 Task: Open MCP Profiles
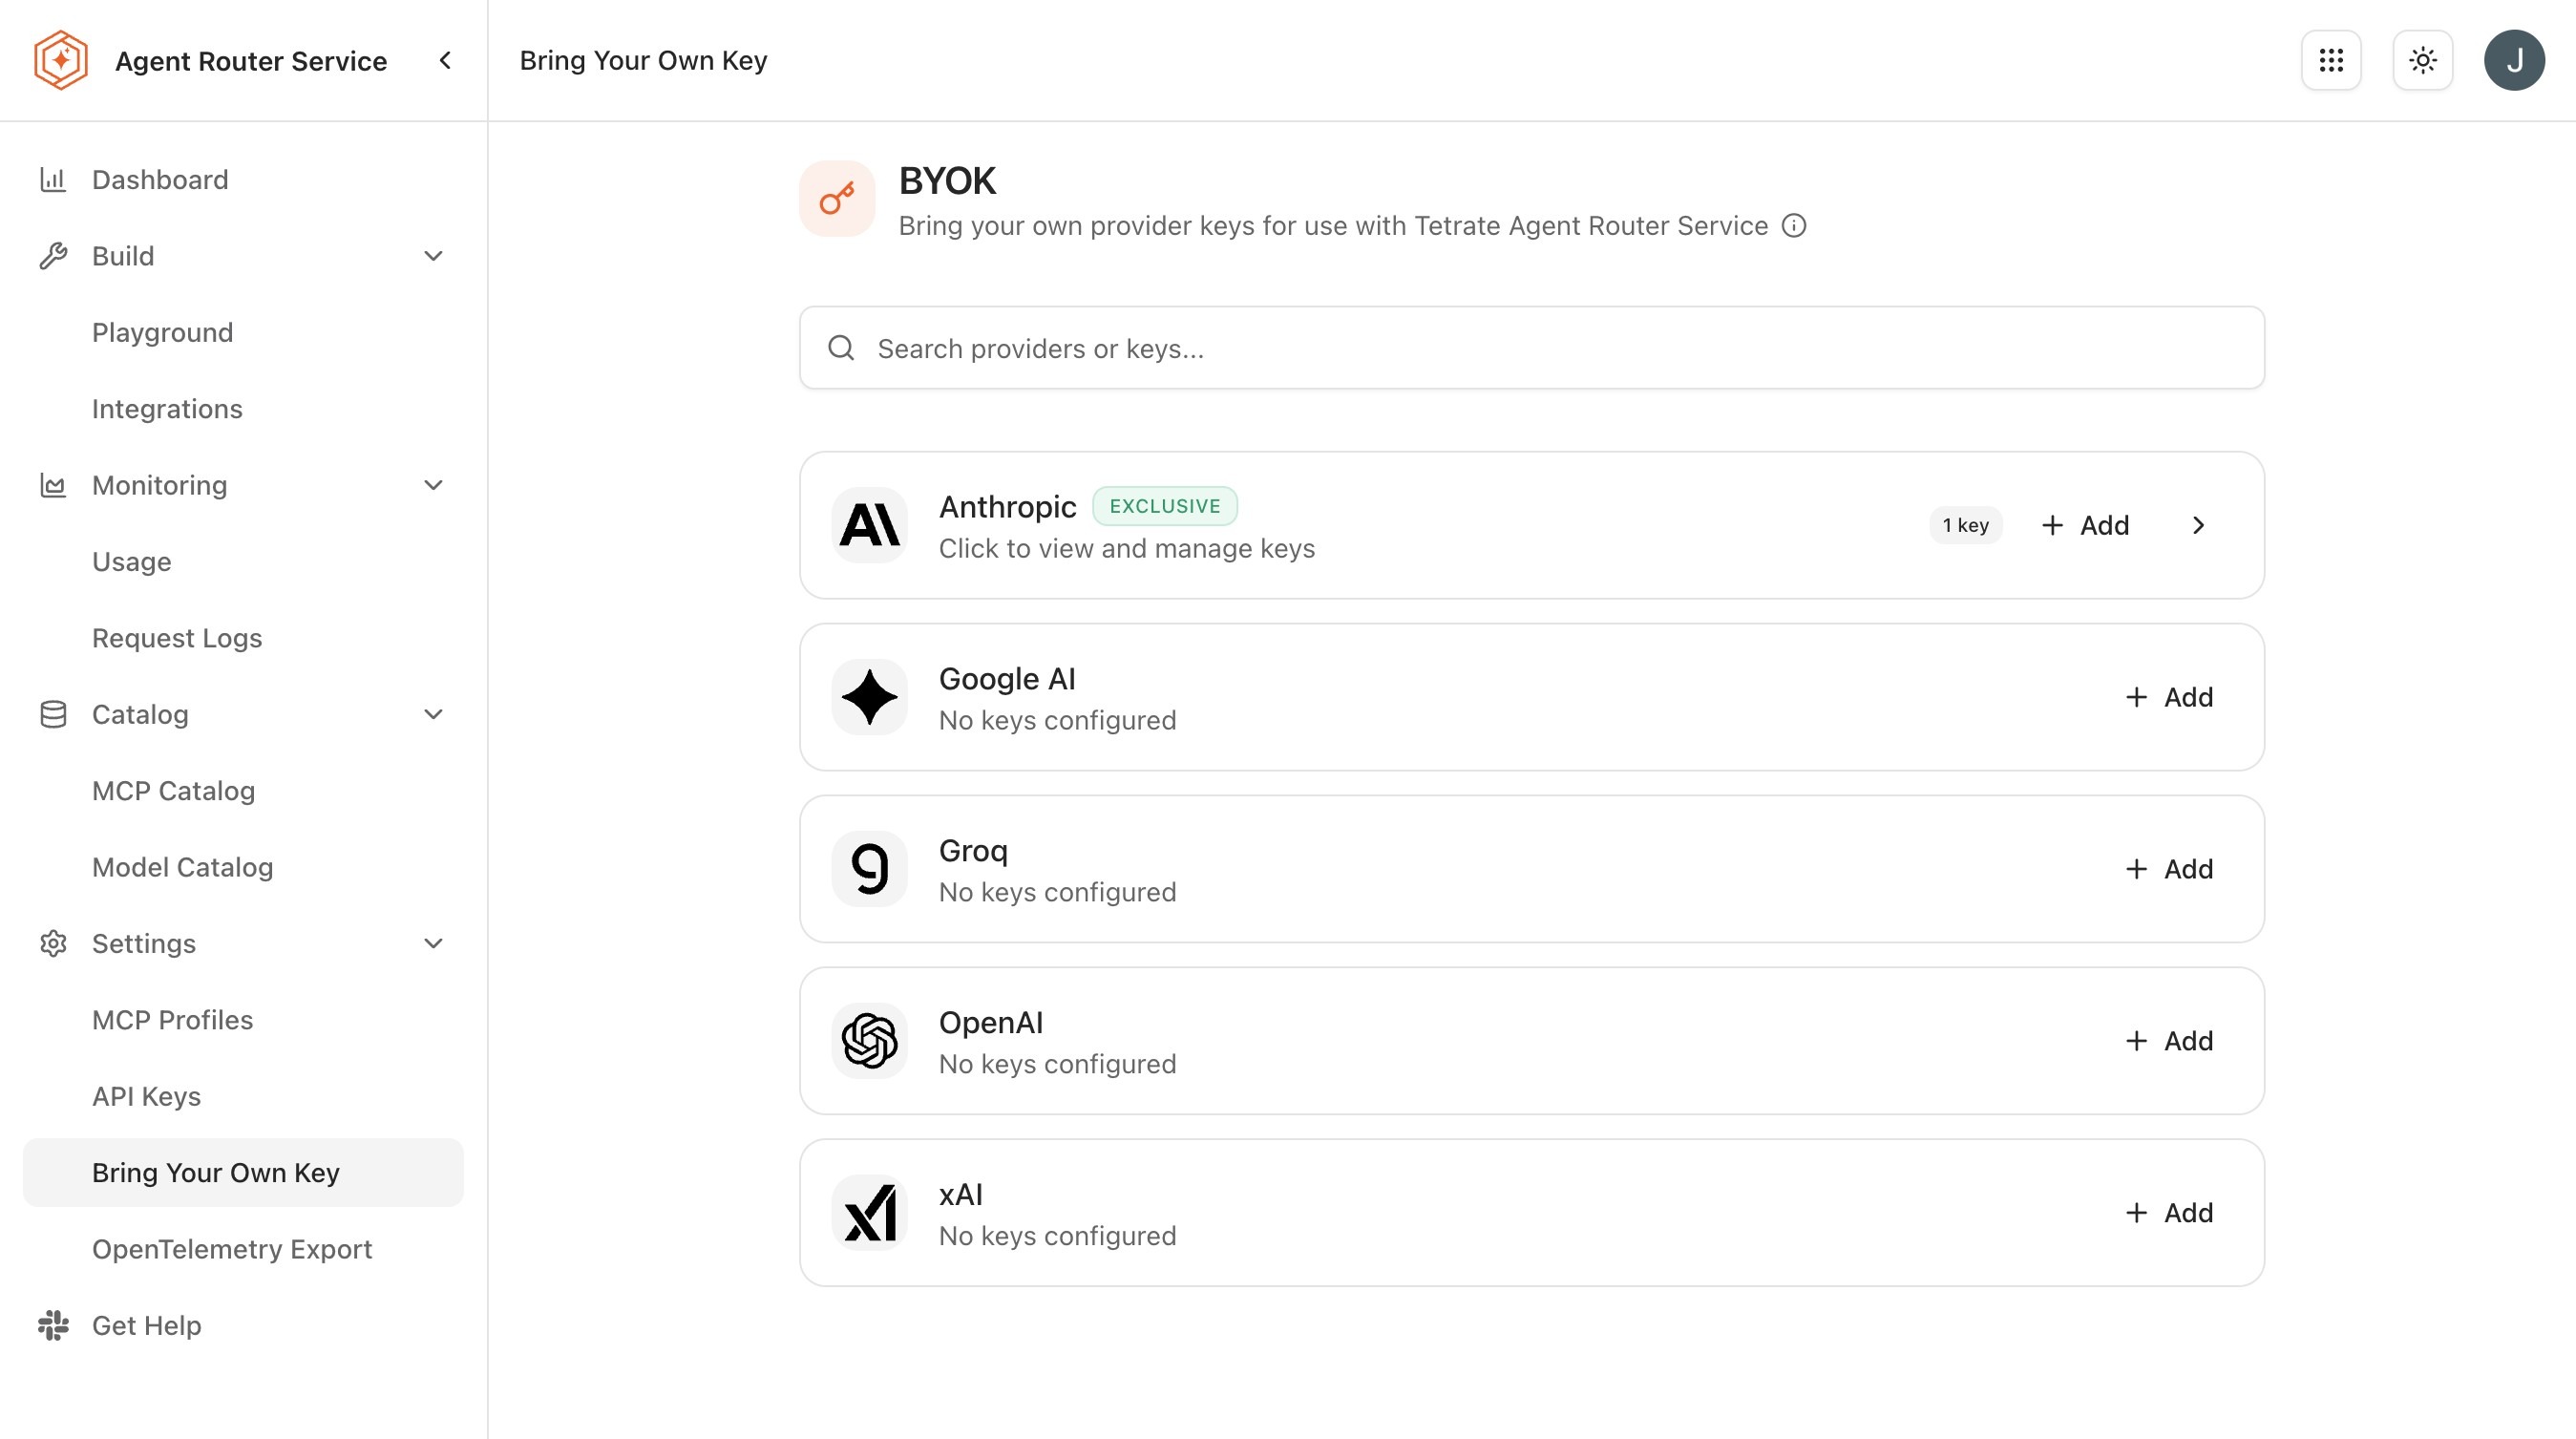pos(243,1019)
